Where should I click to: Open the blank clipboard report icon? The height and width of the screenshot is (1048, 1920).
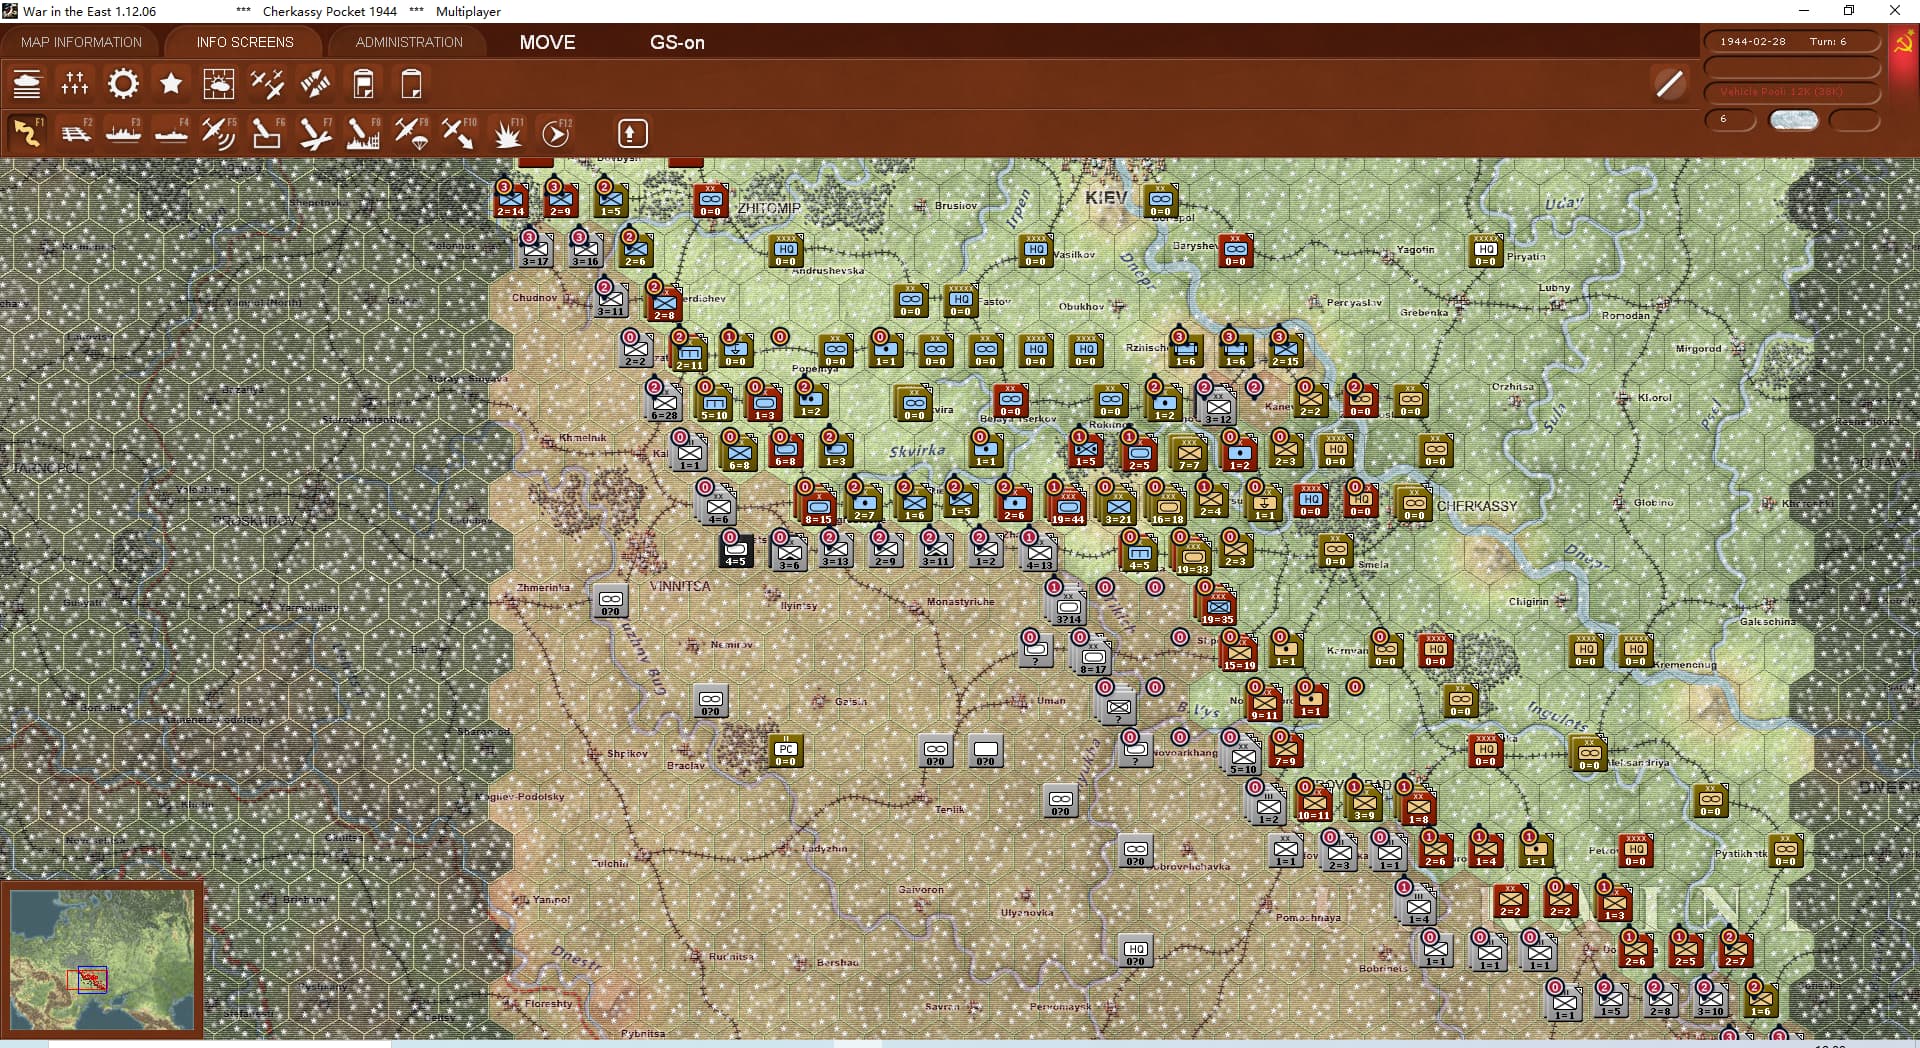(x=411, y=84)
